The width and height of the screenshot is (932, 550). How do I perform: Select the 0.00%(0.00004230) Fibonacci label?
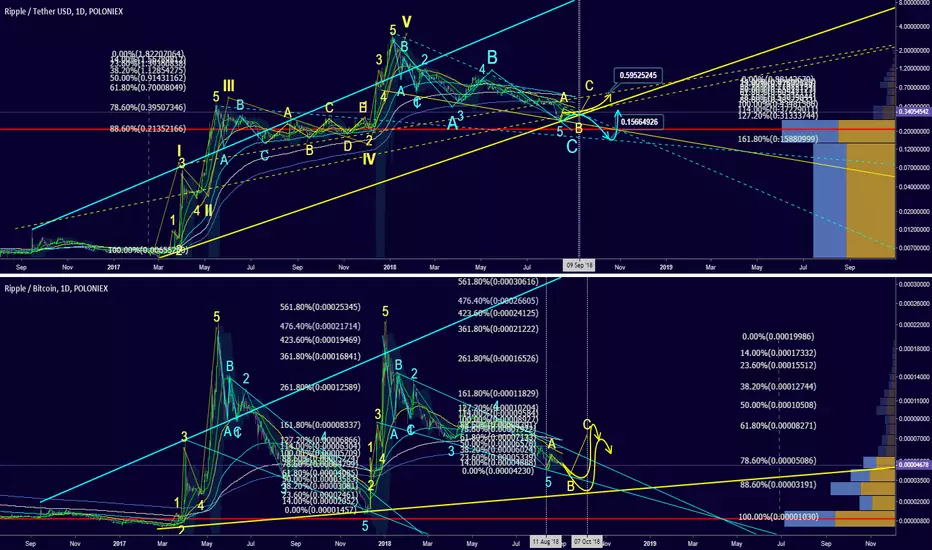click(x=498, y=471)
